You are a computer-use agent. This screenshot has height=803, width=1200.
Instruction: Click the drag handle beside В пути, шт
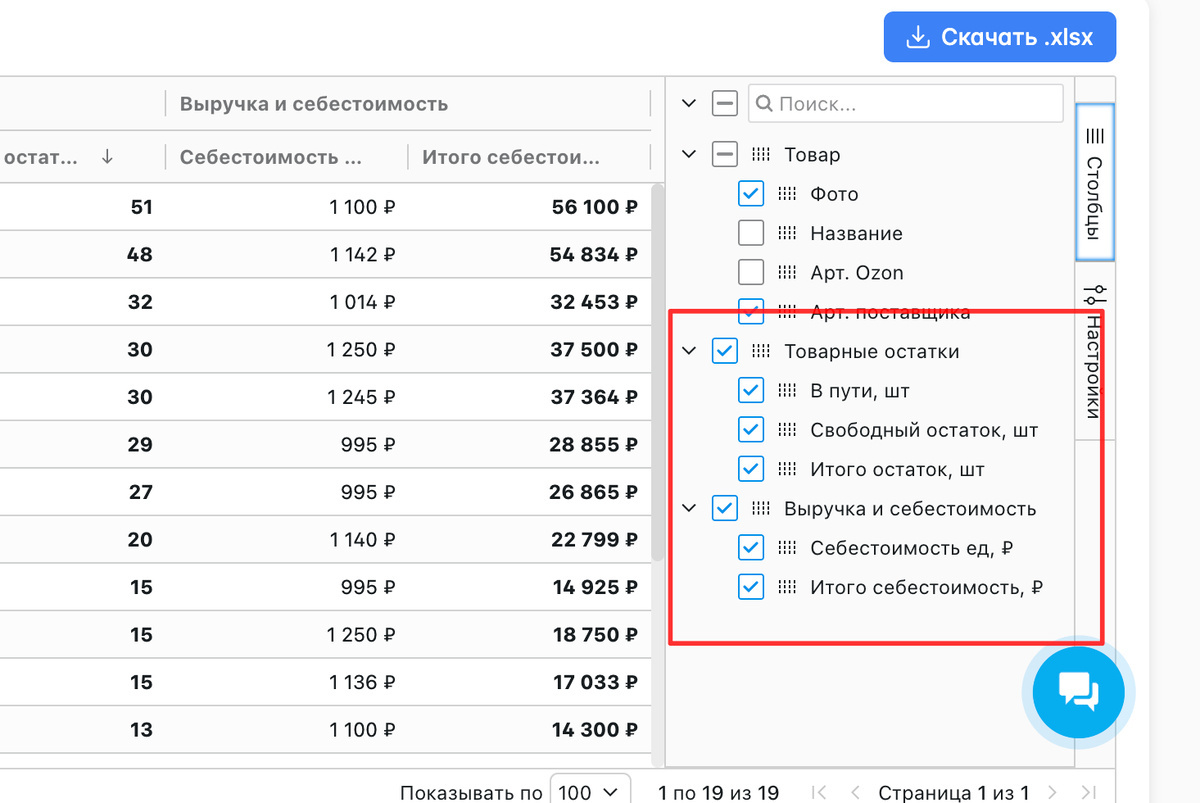click(x=786, y=390)
